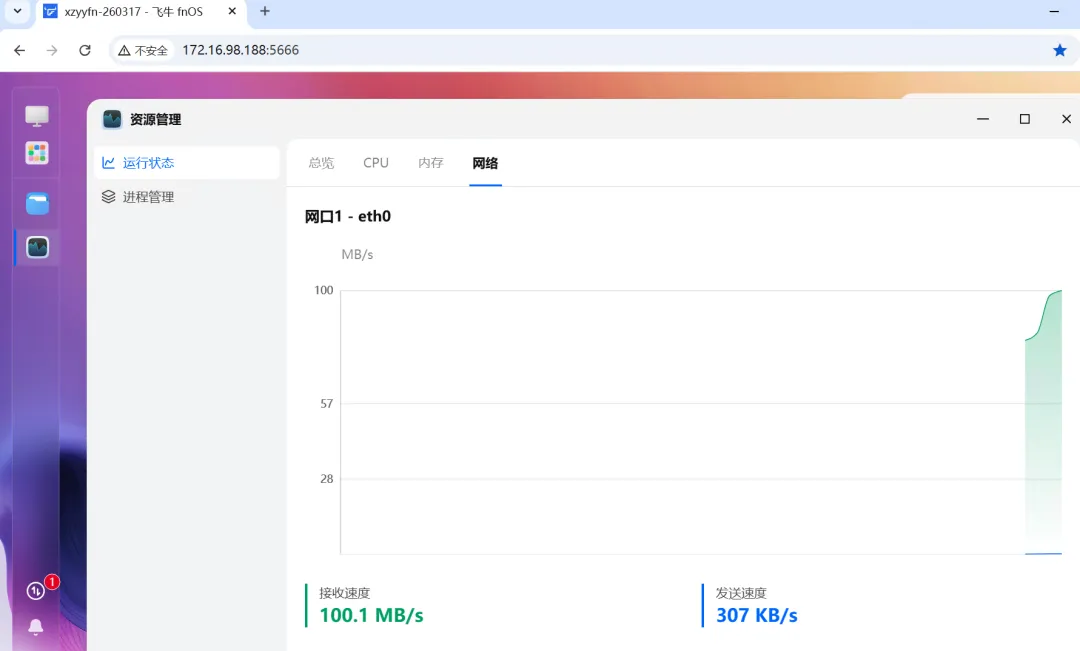Open the app center grid icon
The width and height of the screenshot is (1080, 651).
coord(37,153)
